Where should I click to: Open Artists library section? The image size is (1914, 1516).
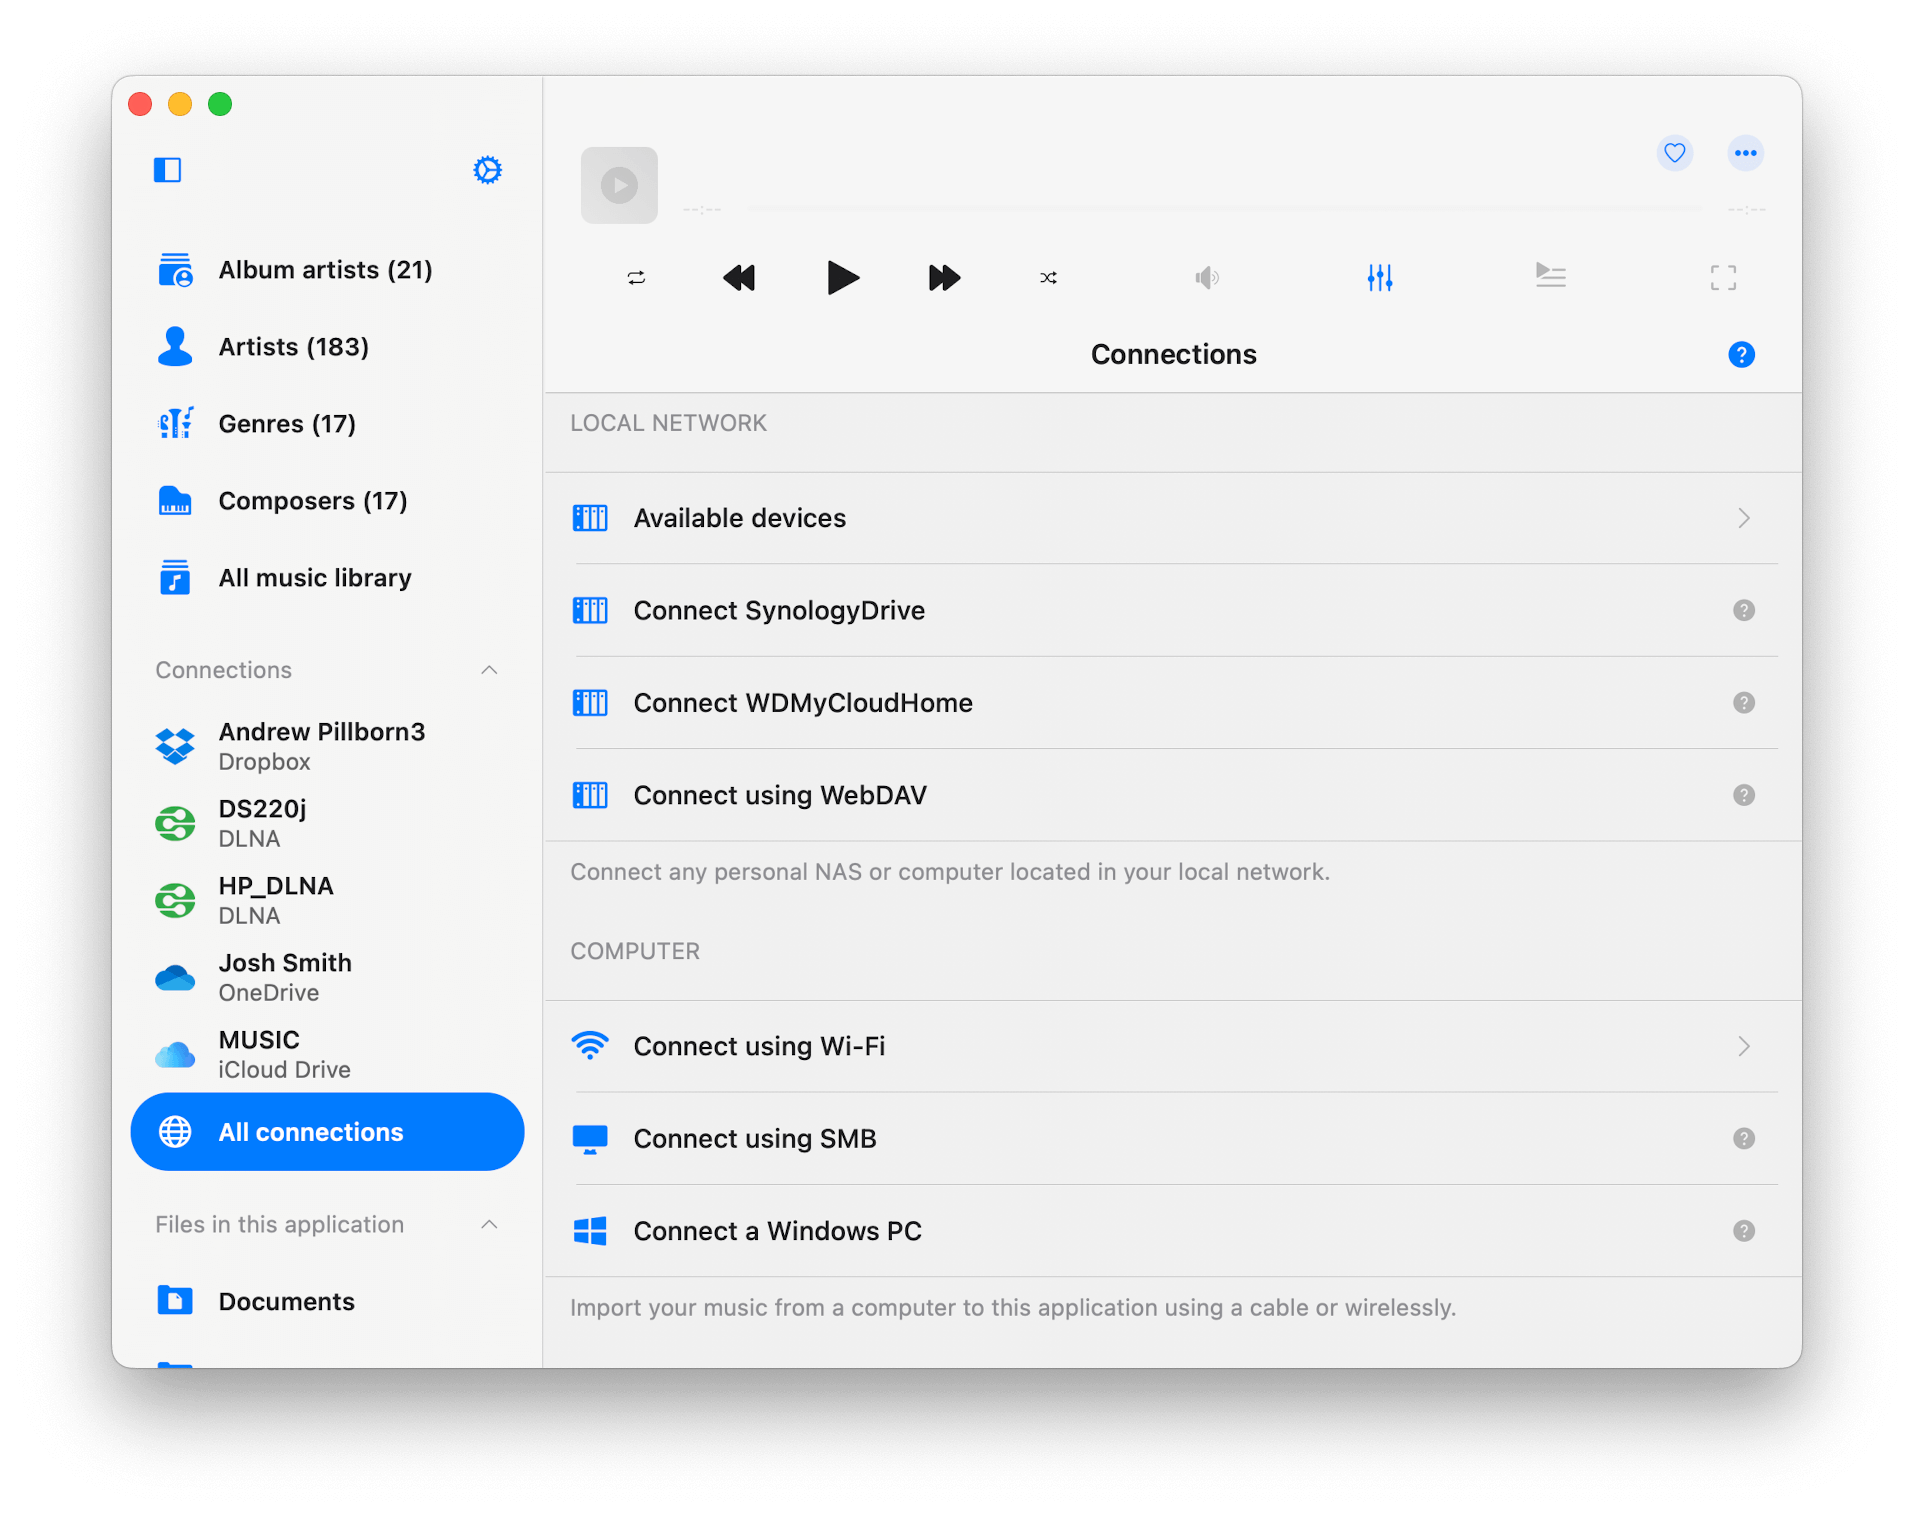(293, 346)
